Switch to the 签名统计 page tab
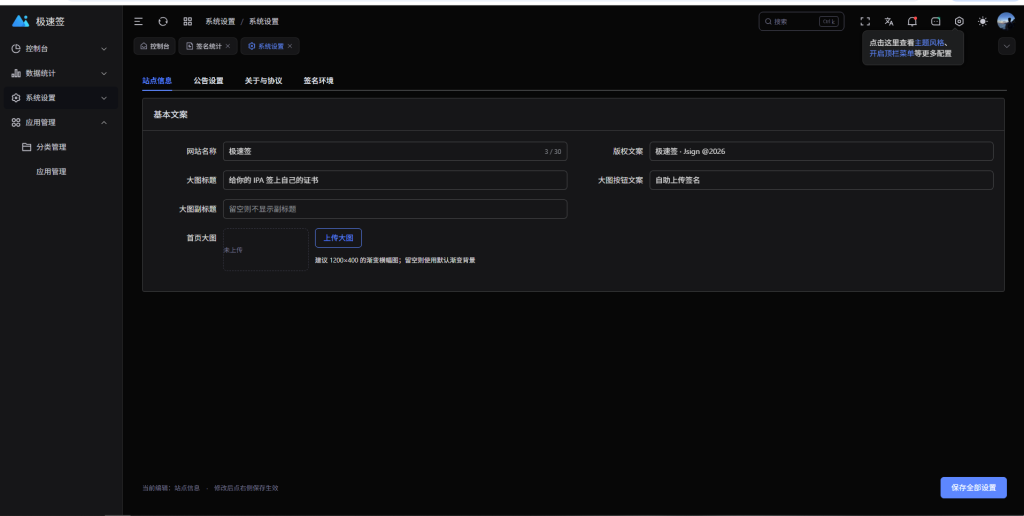The height and width of the screenshot is (516, 1024). pos(208,46)
